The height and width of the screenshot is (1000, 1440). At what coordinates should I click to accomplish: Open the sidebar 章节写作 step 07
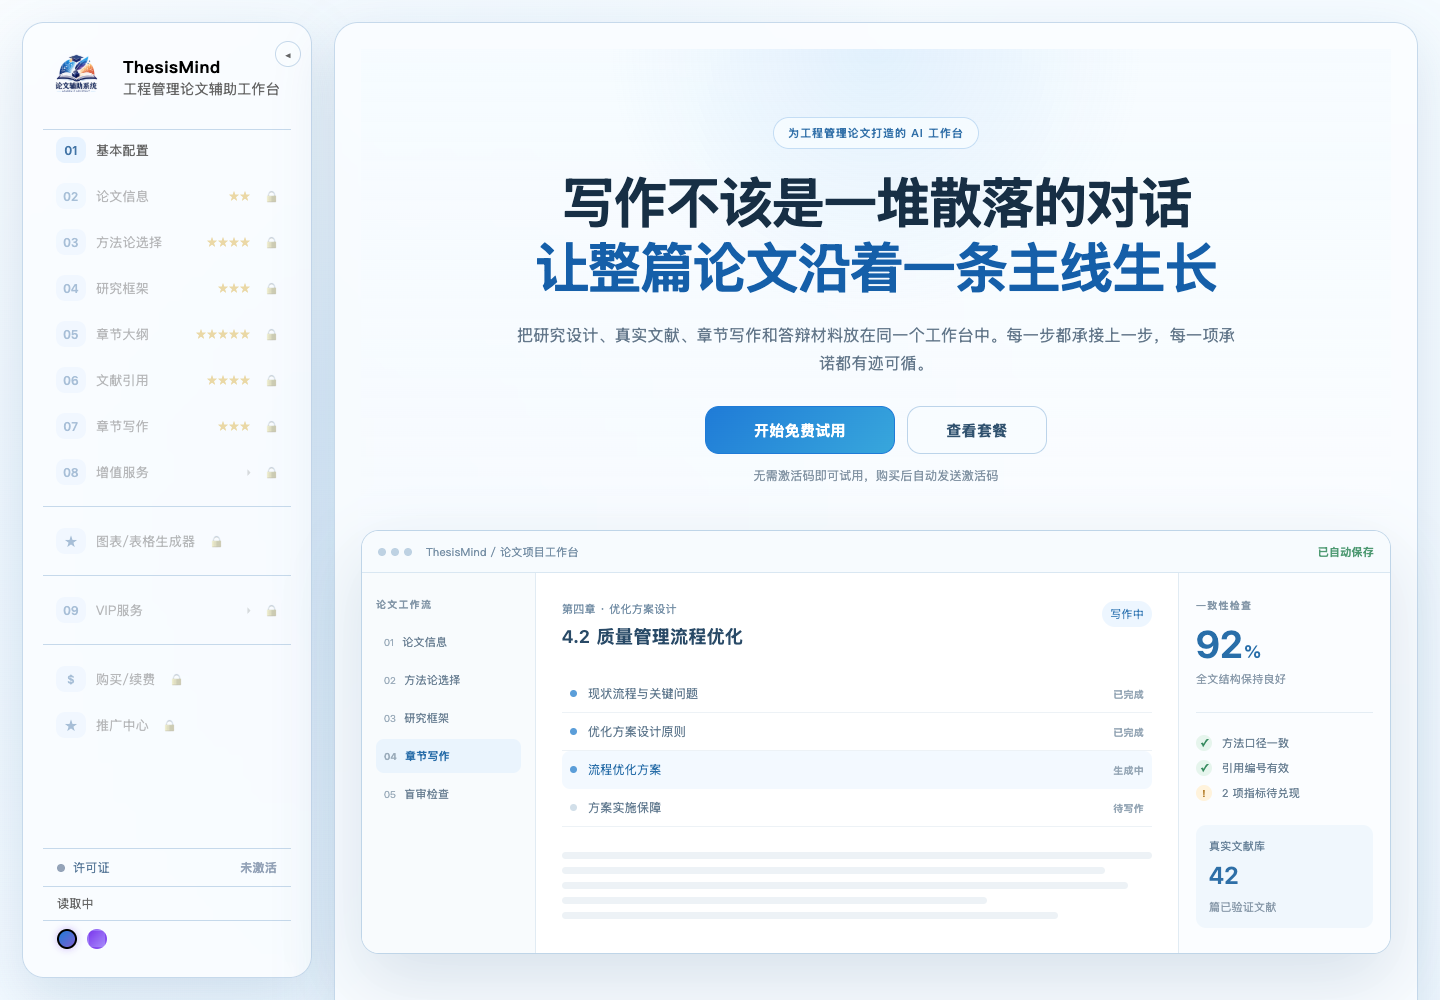pyautogui.click(x=167, y=427)
